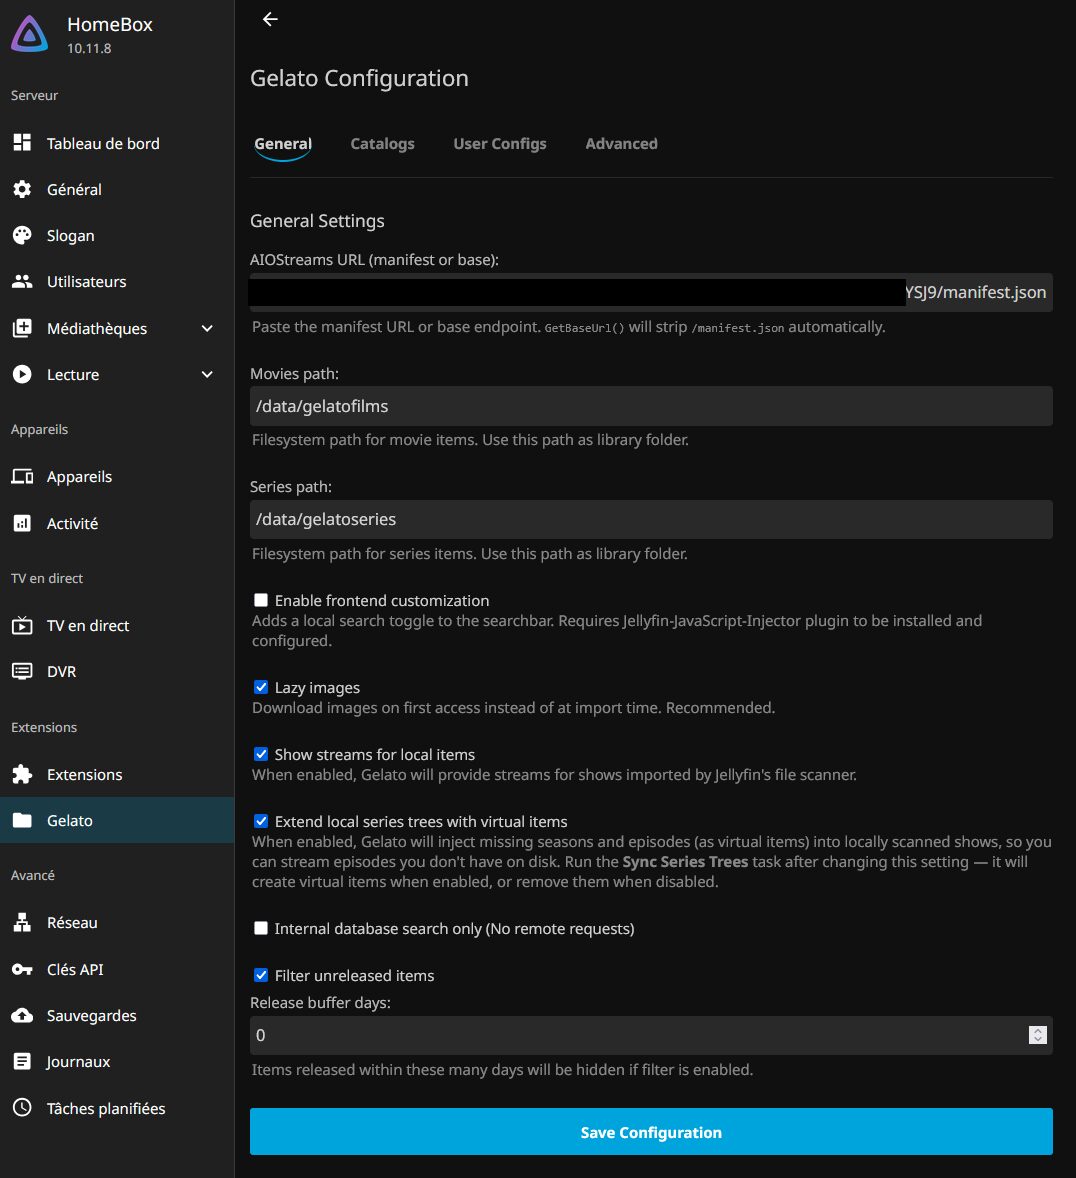This screenshot has height=1178, width=1076.
Task: Click the version number 10.11.8
Action: pos(89,48)
